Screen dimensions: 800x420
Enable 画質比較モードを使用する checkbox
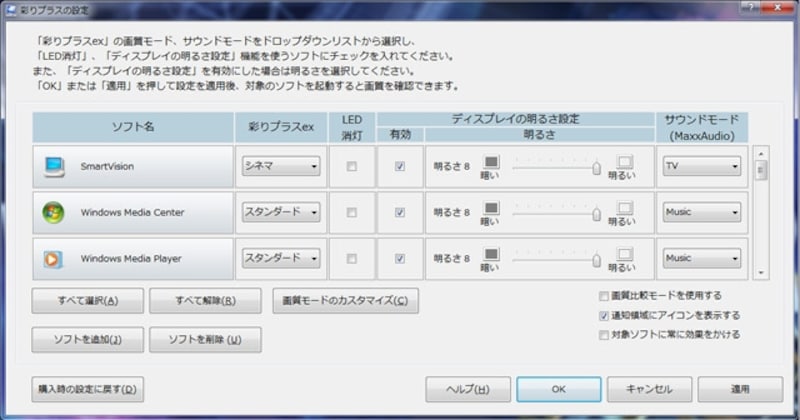coord(604,296)
